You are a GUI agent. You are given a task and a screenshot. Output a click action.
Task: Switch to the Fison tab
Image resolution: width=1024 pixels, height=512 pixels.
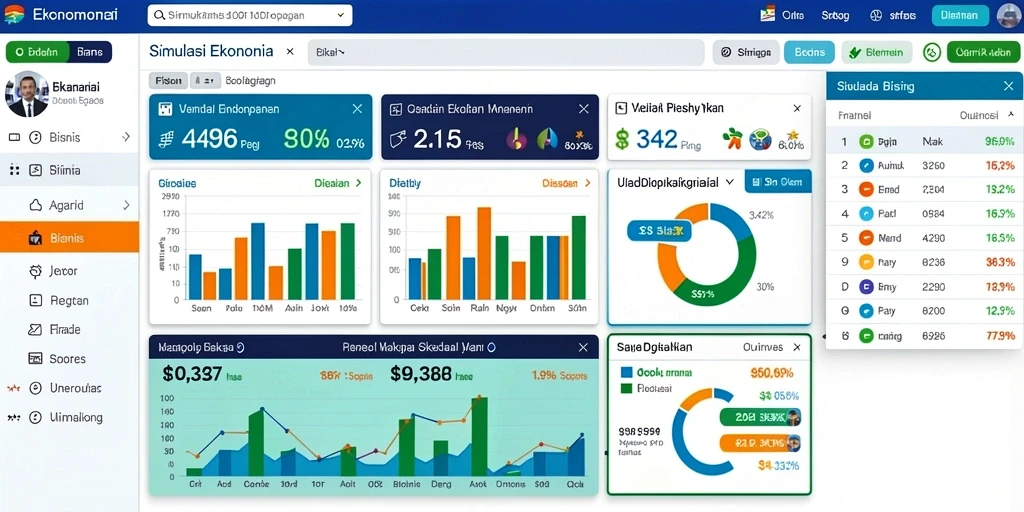(x=168, y=81)
